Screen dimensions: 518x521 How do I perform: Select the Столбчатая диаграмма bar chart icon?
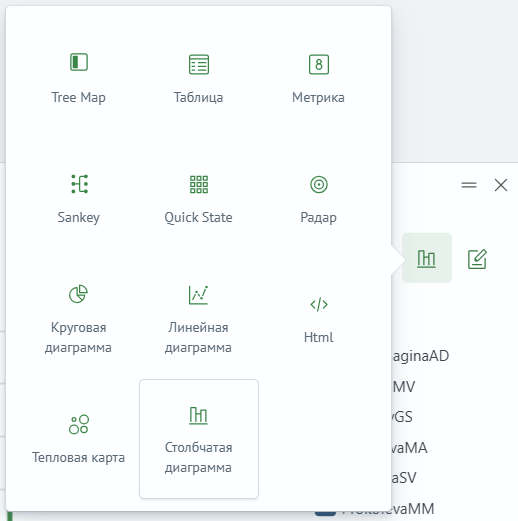[x=198, y=415]
